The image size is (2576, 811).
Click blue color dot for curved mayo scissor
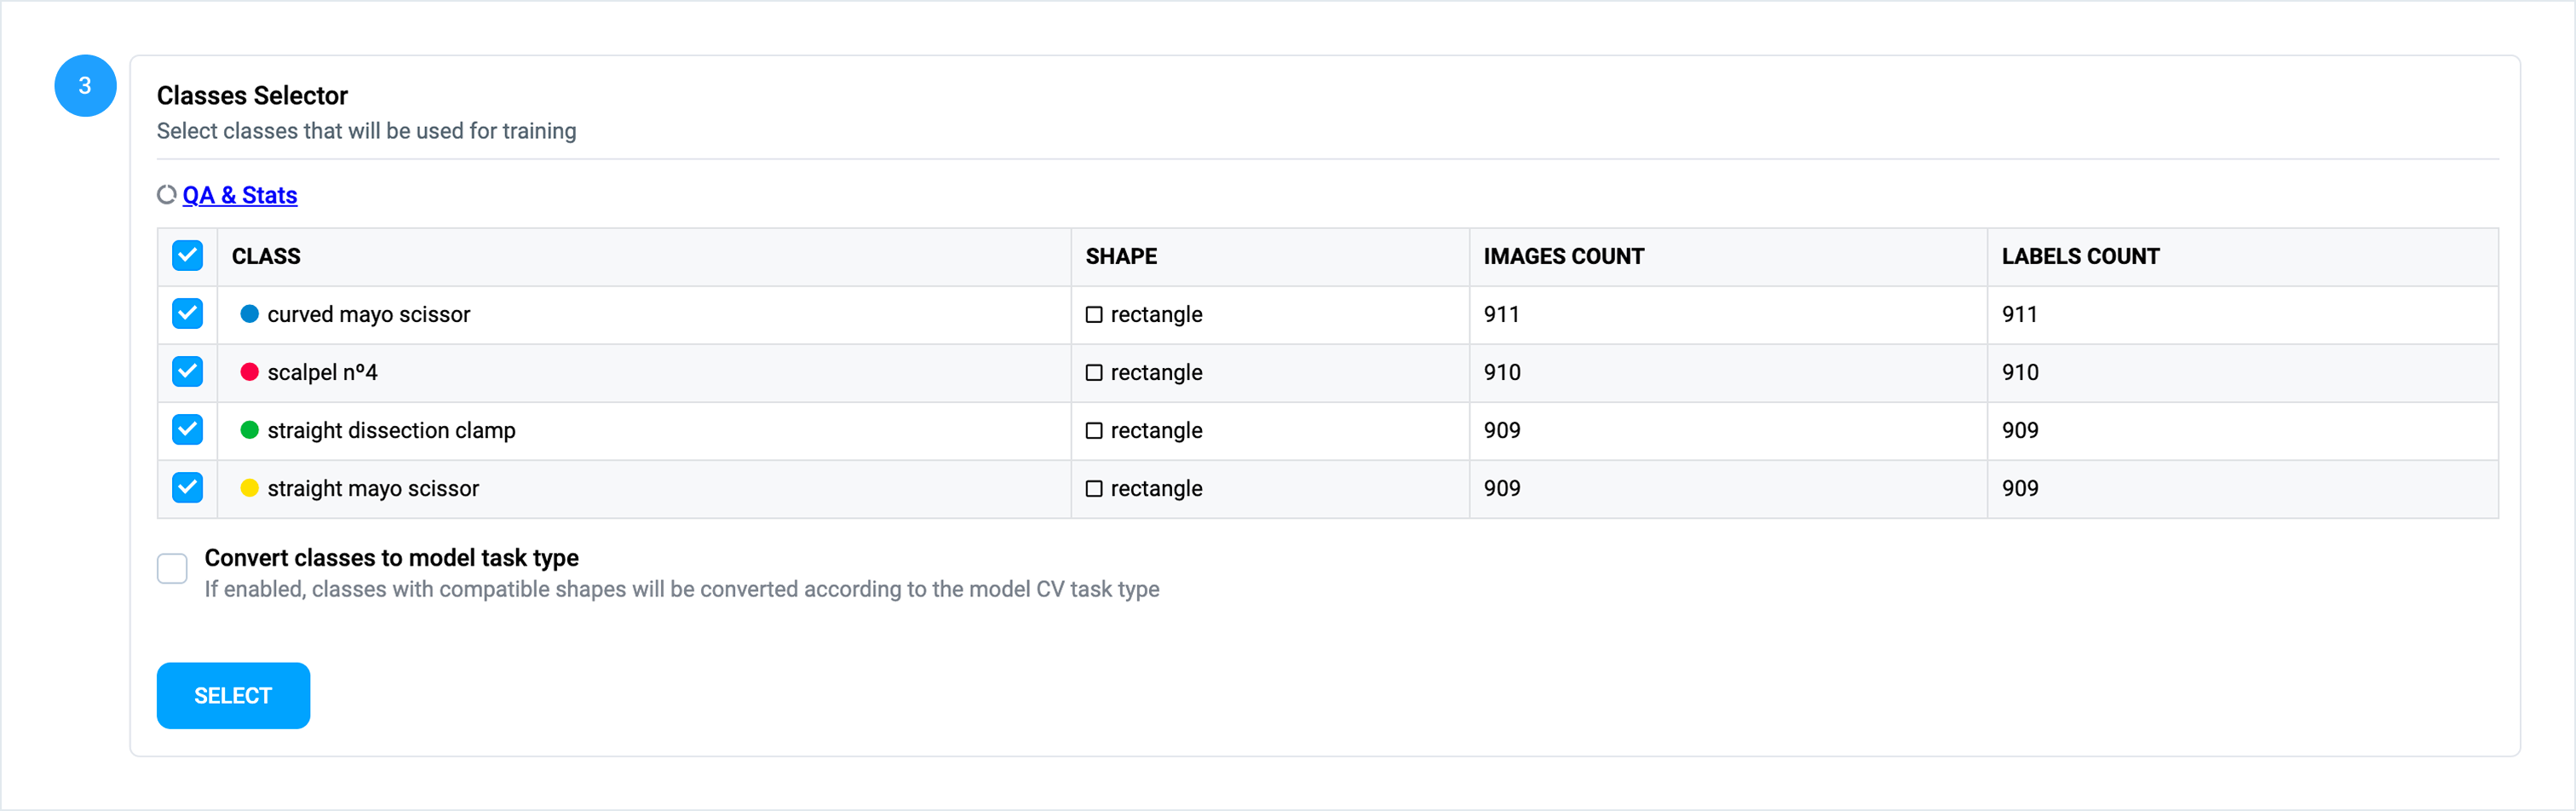coord(250,314)
